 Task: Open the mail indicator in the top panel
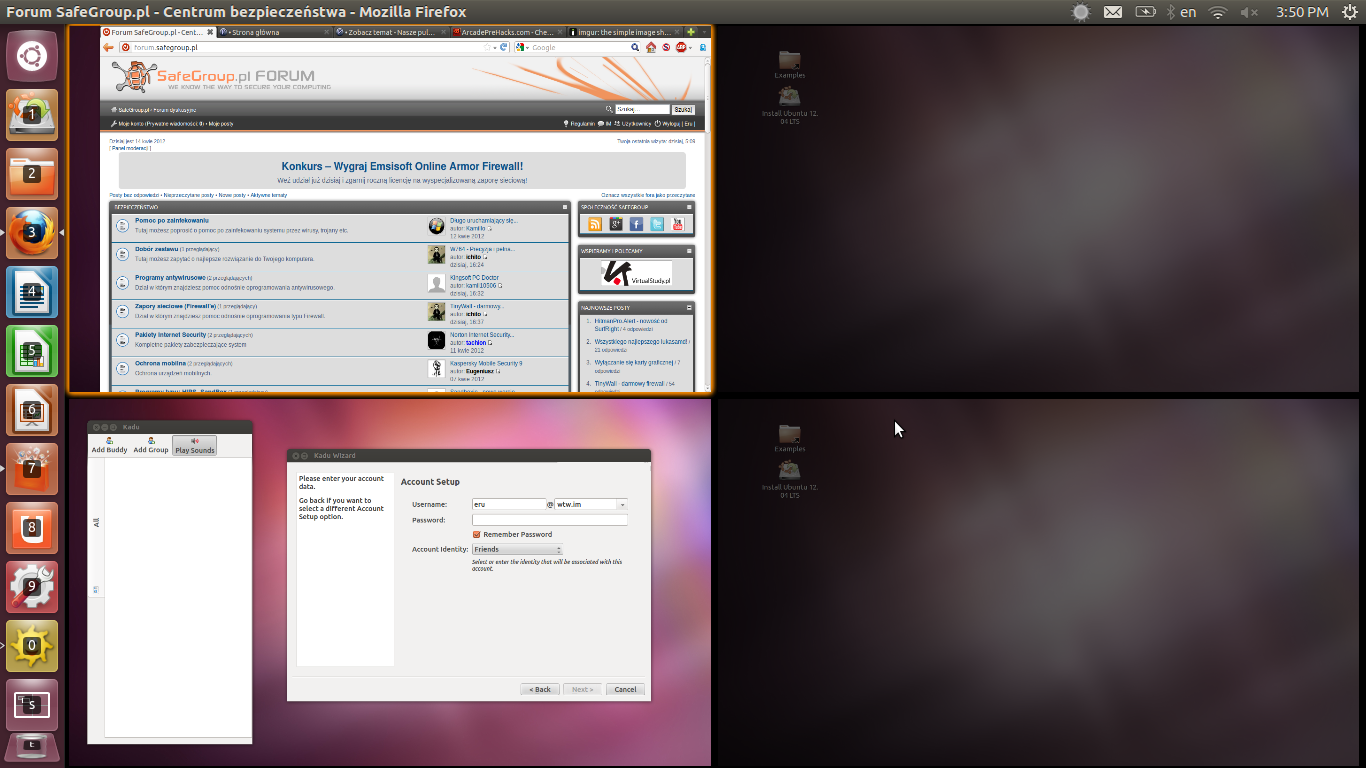(x=1112, y=12)
